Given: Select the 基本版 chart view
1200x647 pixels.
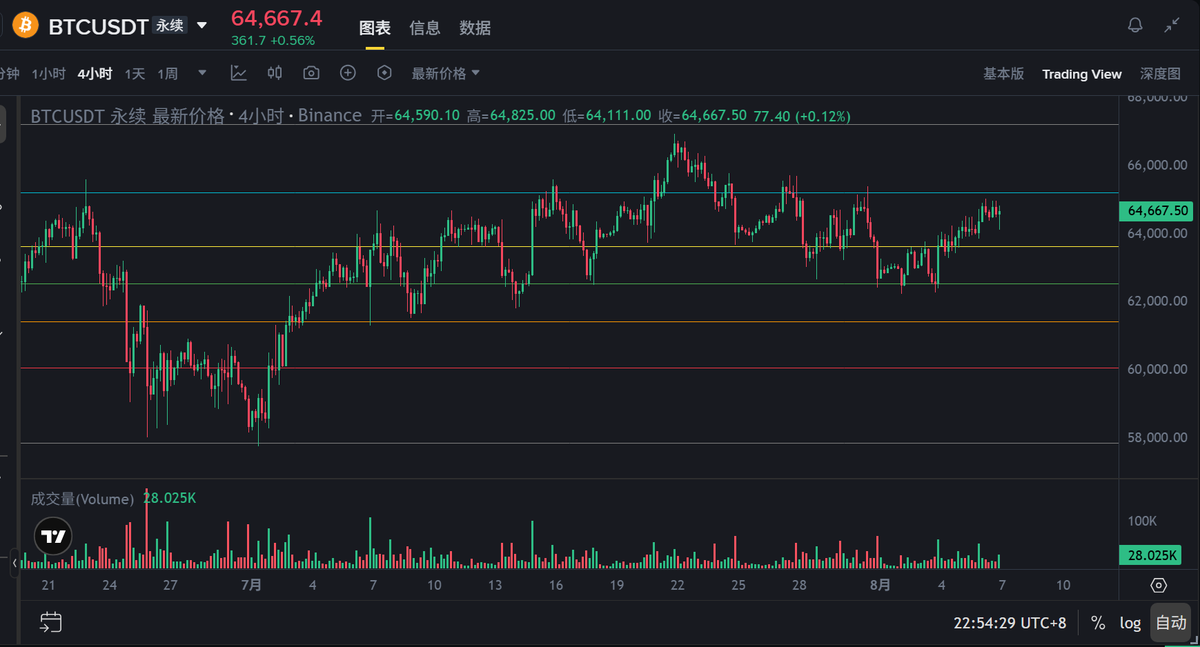Looking at the screenshot, I should [1003, 74].
